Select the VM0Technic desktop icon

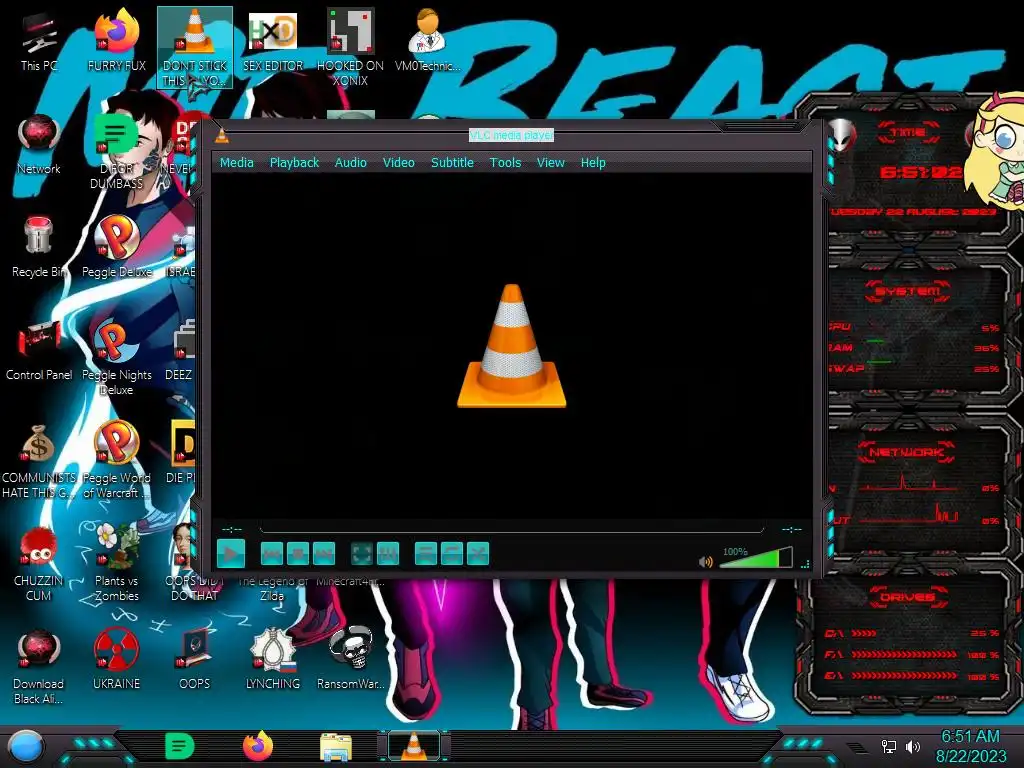pyautogui.click(x=427, y=40)
